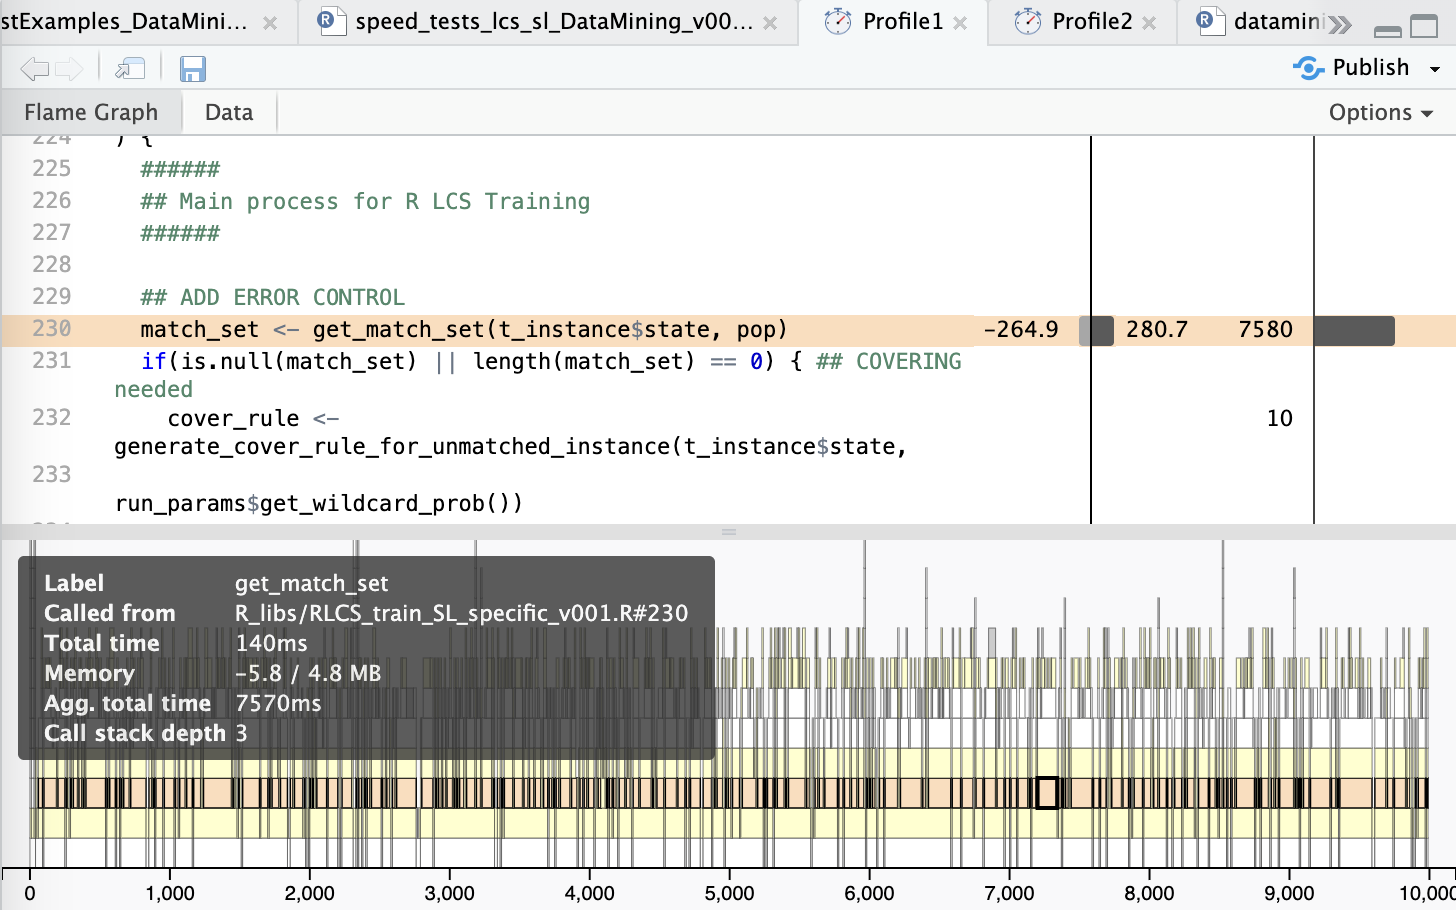This screenshot has width=1456, height=910.
Task: Switch to the Data tab
Action: [229, 113]
